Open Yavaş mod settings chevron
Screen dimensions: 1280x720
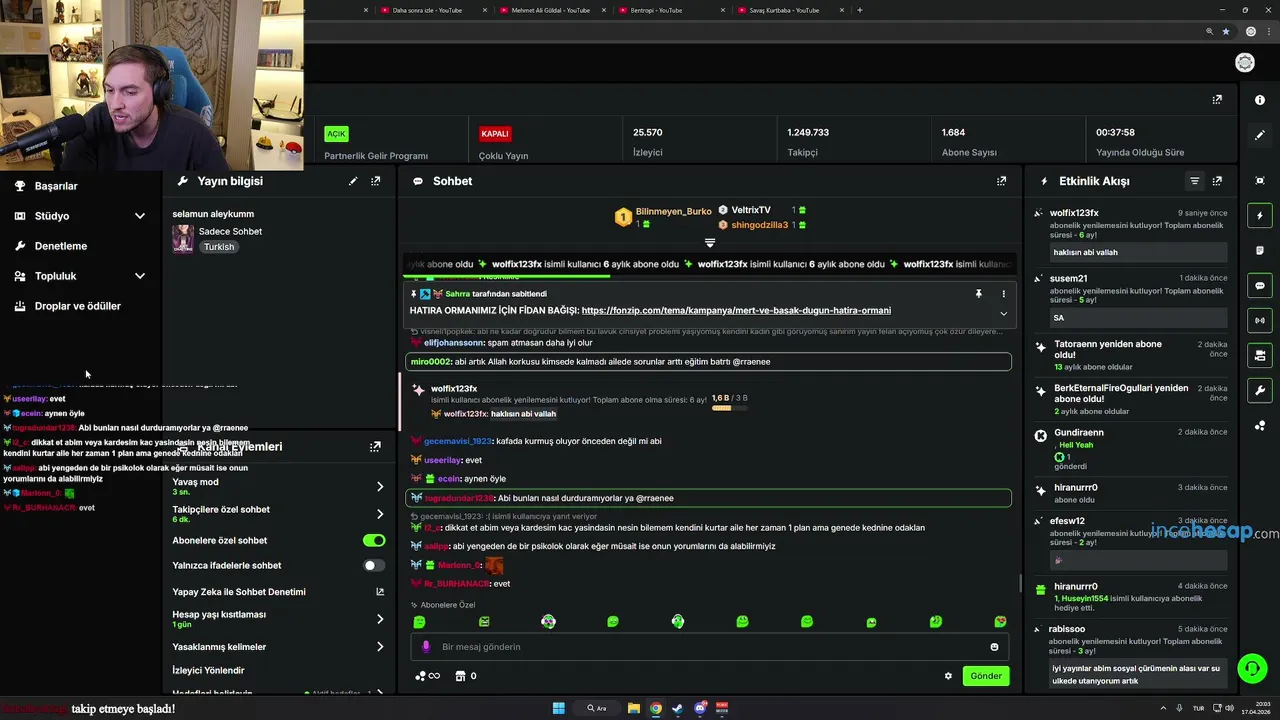(x=380, y=486)
